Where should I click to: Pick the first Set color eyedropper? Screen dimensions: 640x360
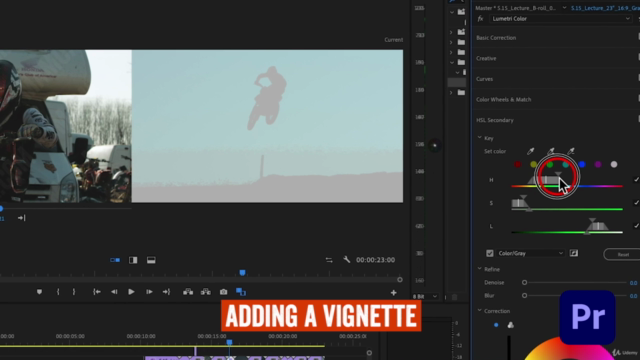531,151
